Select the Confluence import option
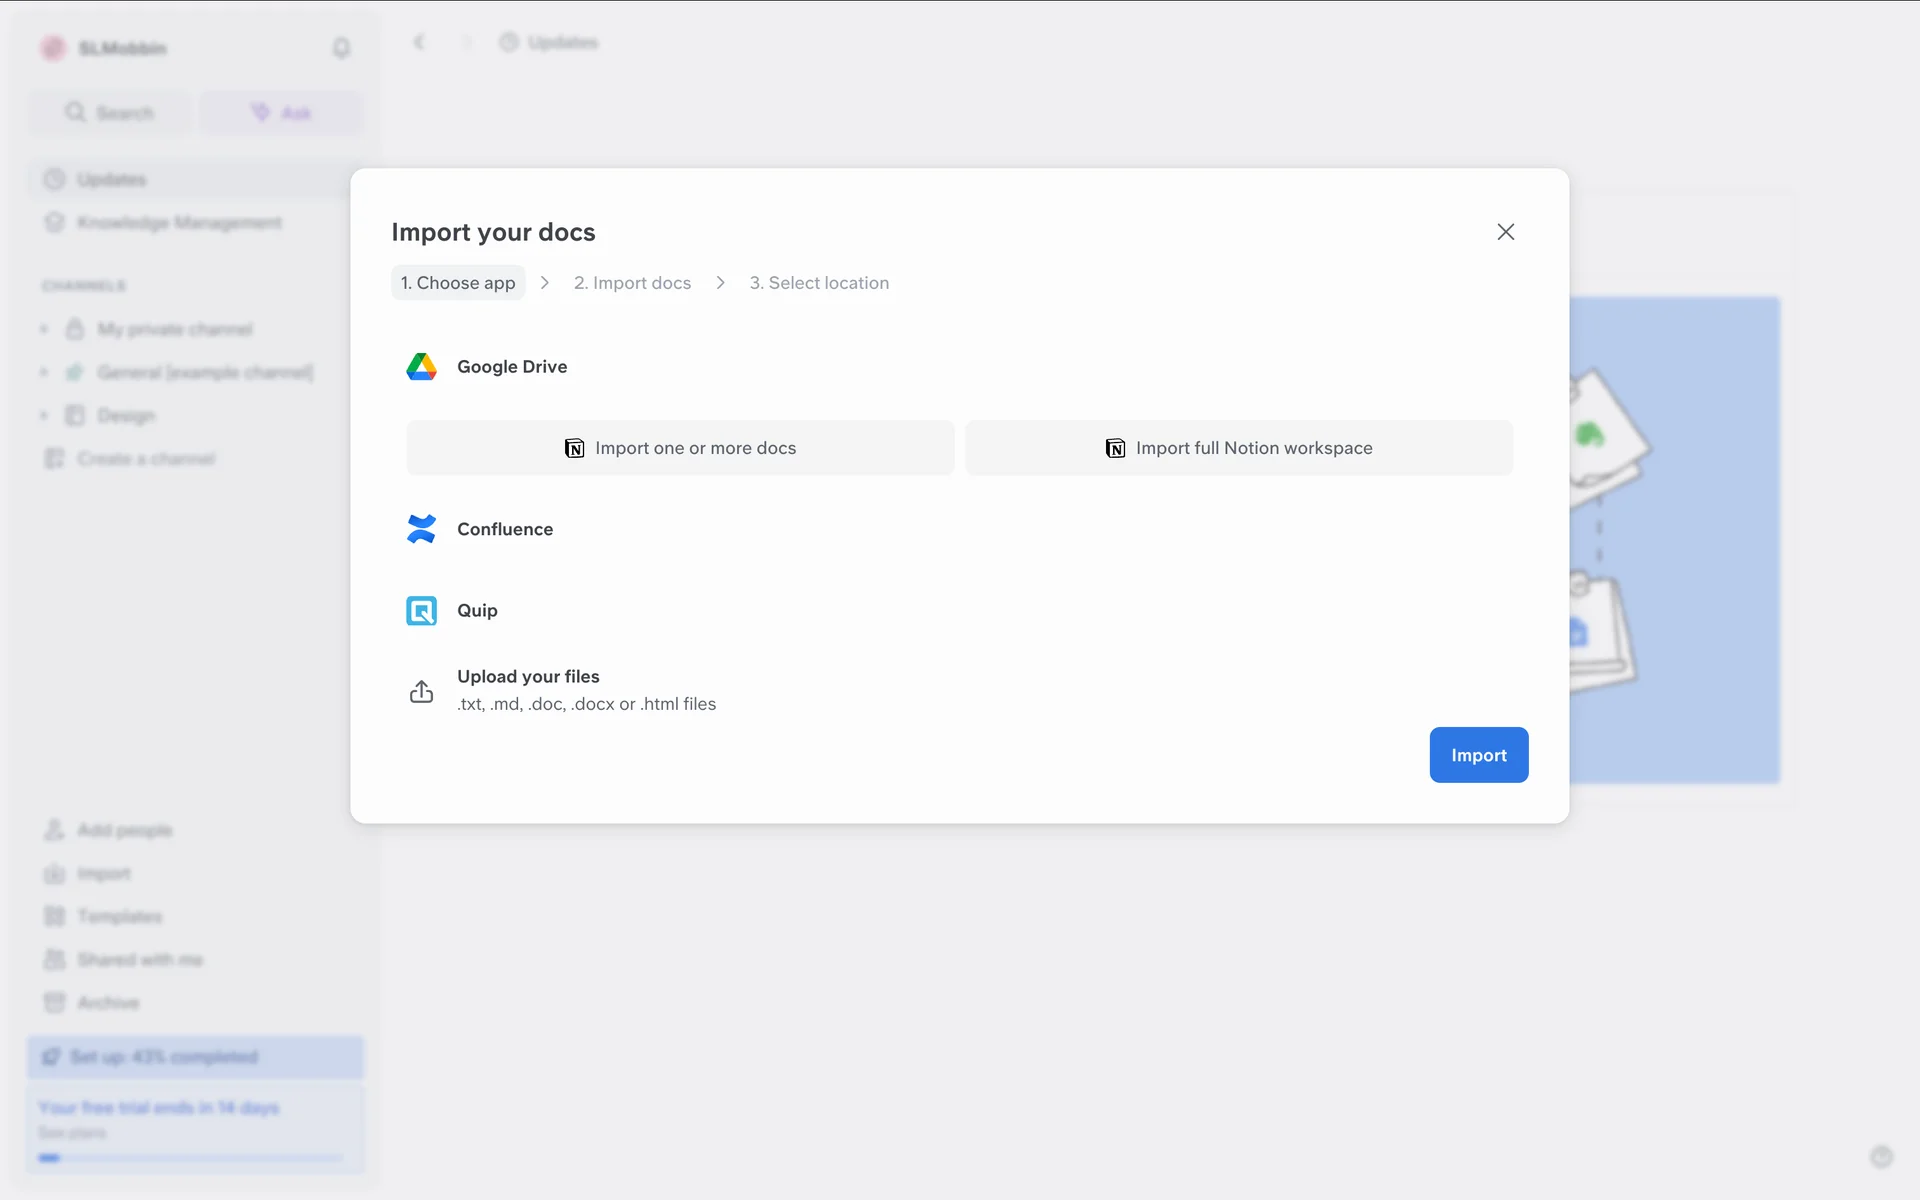The width and height of the screenshot is (1920, 1200). [505, 529]
